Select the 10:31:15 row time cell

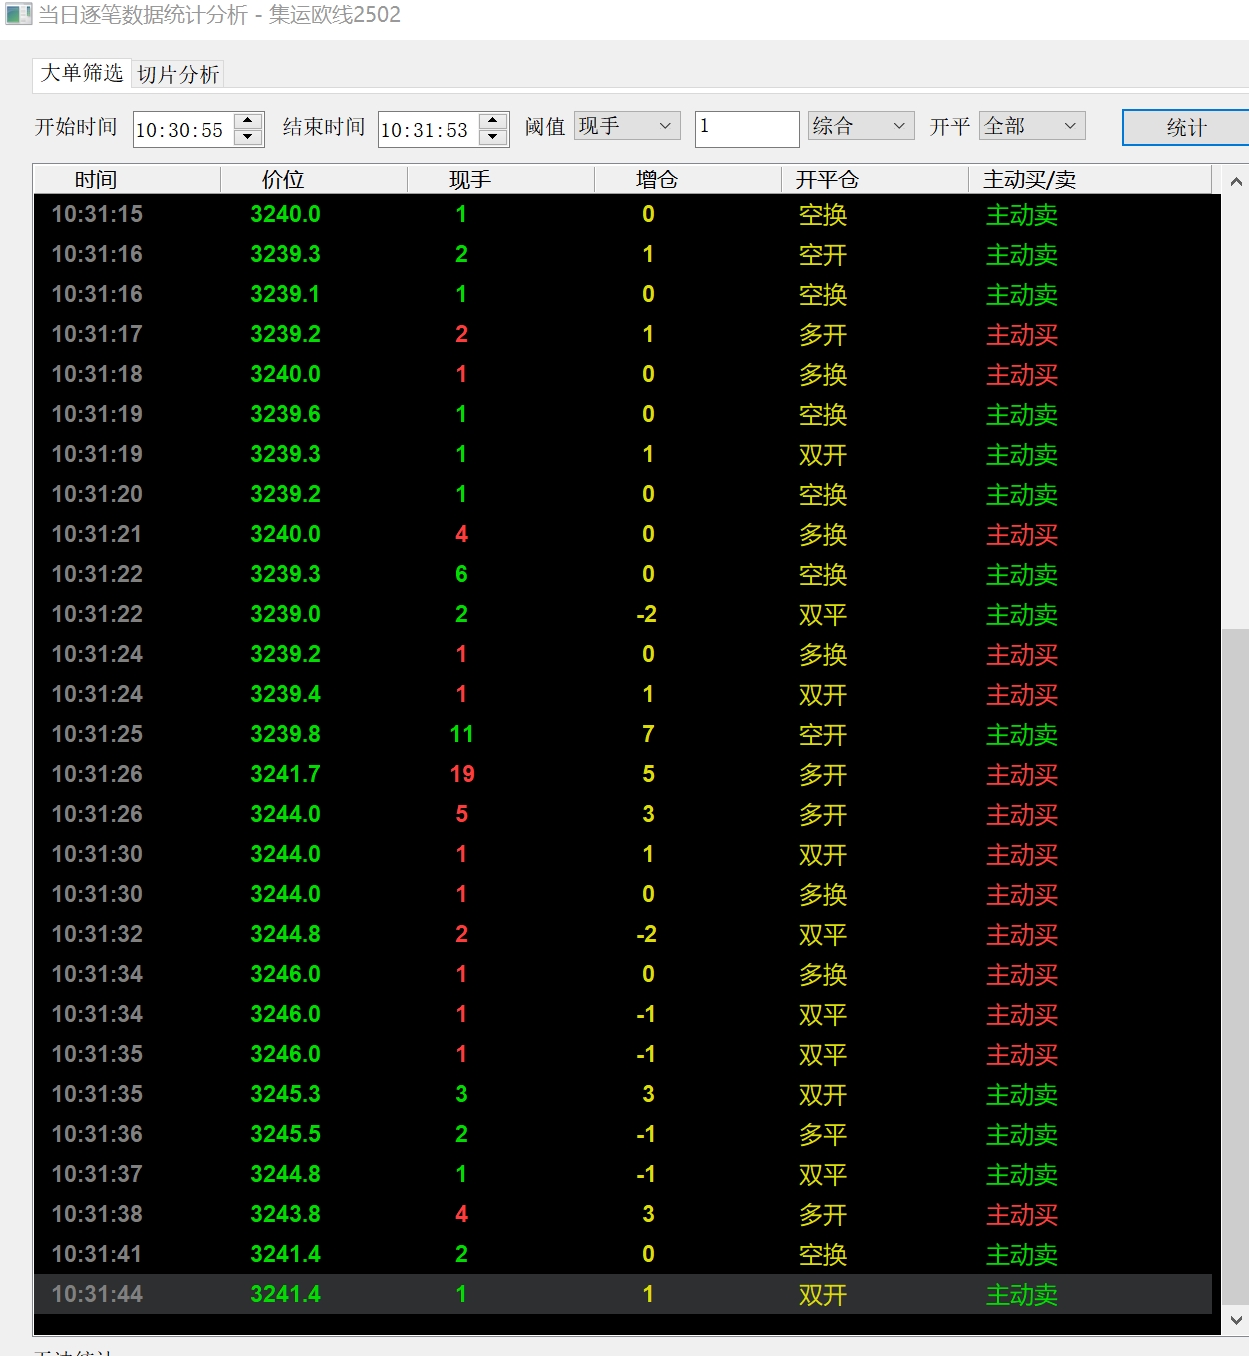[97, 214]
